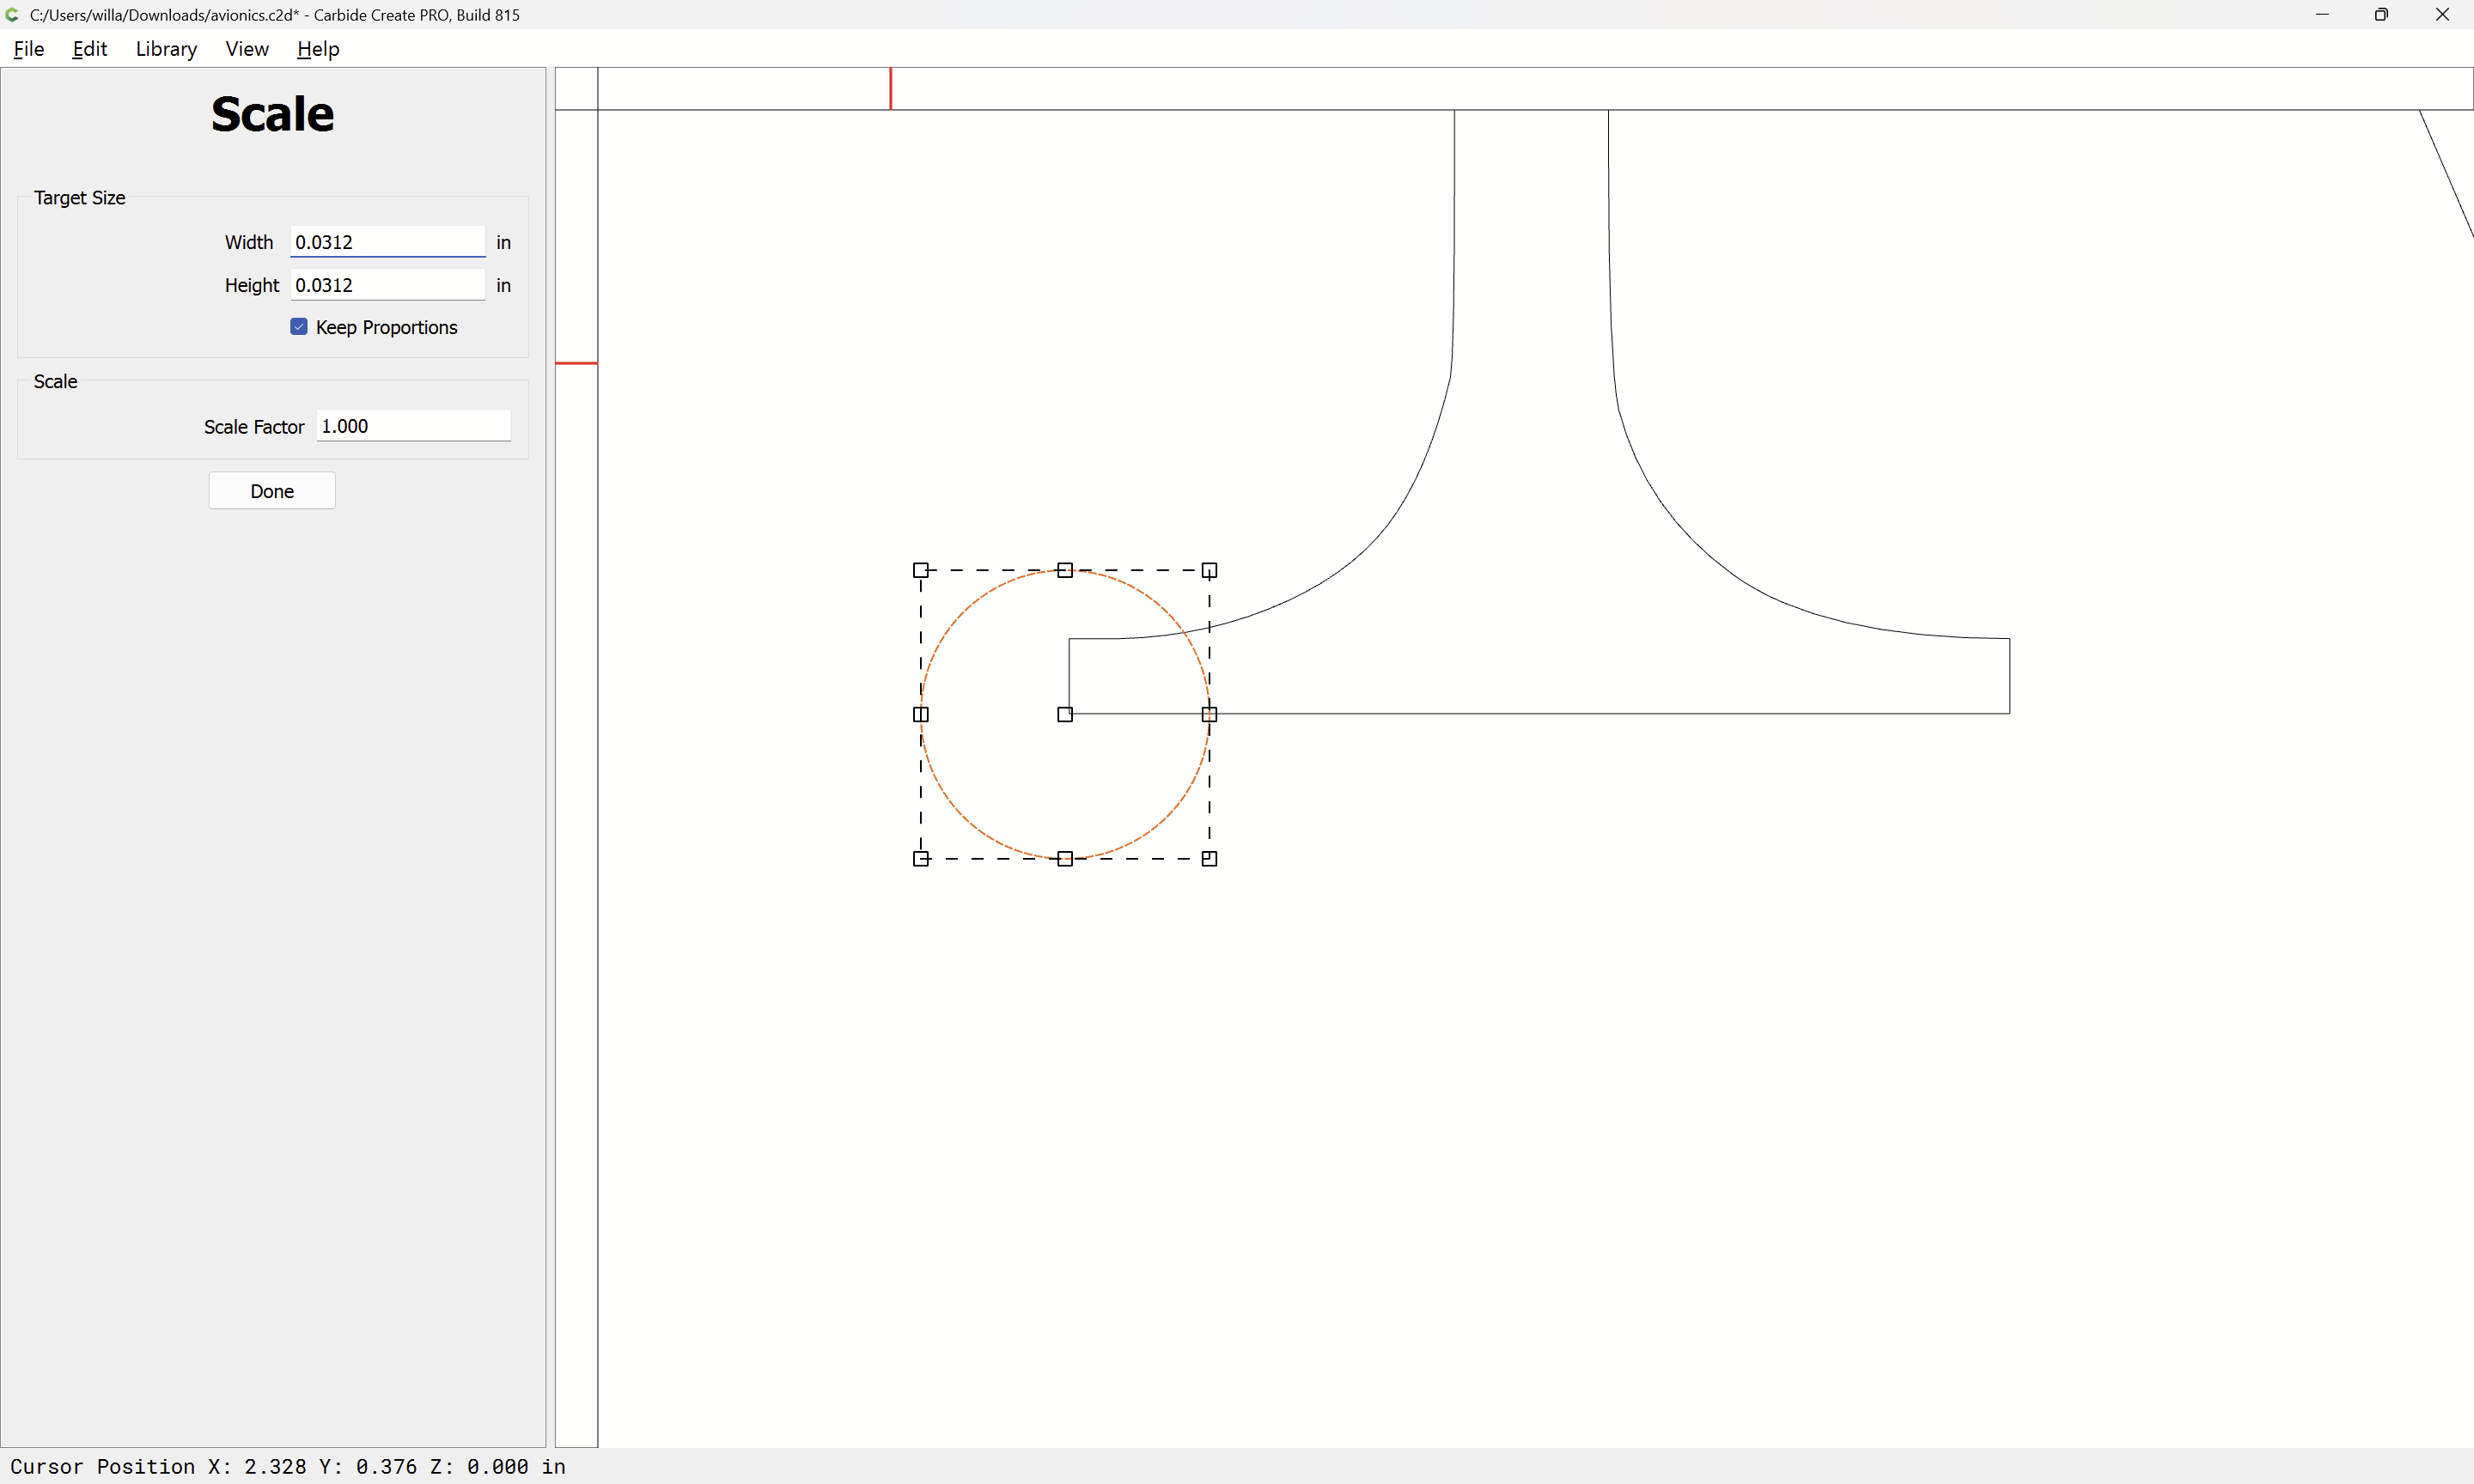Click the Width input field
Image resolution: width=2474 pixels, height=1484 pixels.
pyautogui.click(x=388, y=242)
